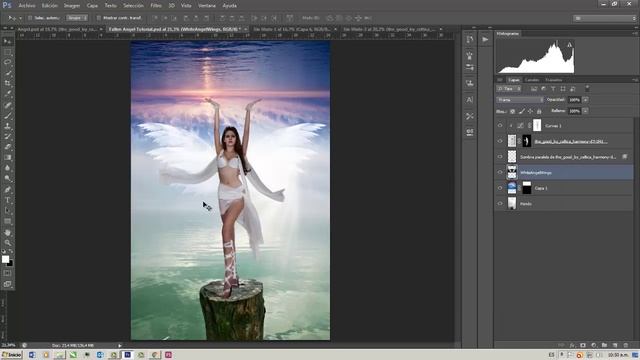The image size is (640, 360).
Task: Select the Blur tool
Action: [x=7, y=168]
